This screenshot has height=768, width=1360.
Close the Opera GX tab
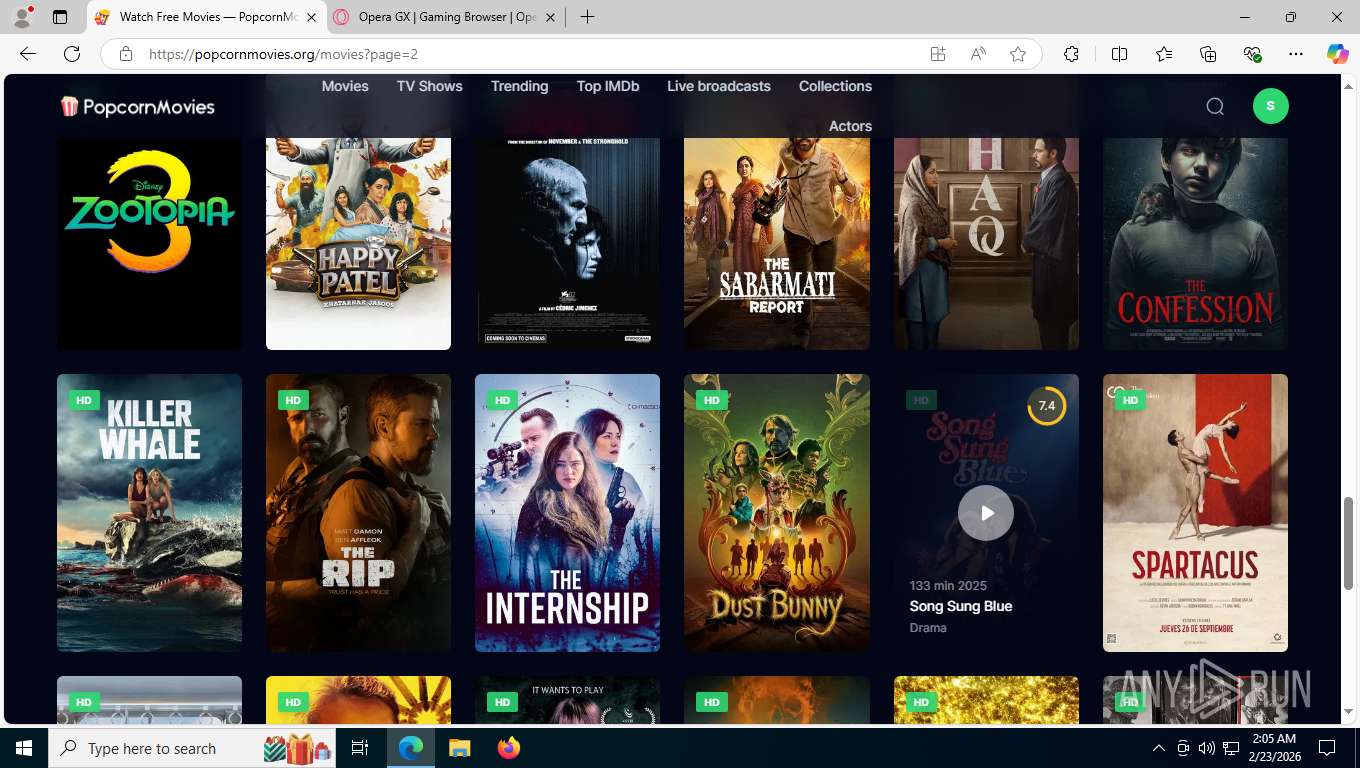tap(551, 17)
